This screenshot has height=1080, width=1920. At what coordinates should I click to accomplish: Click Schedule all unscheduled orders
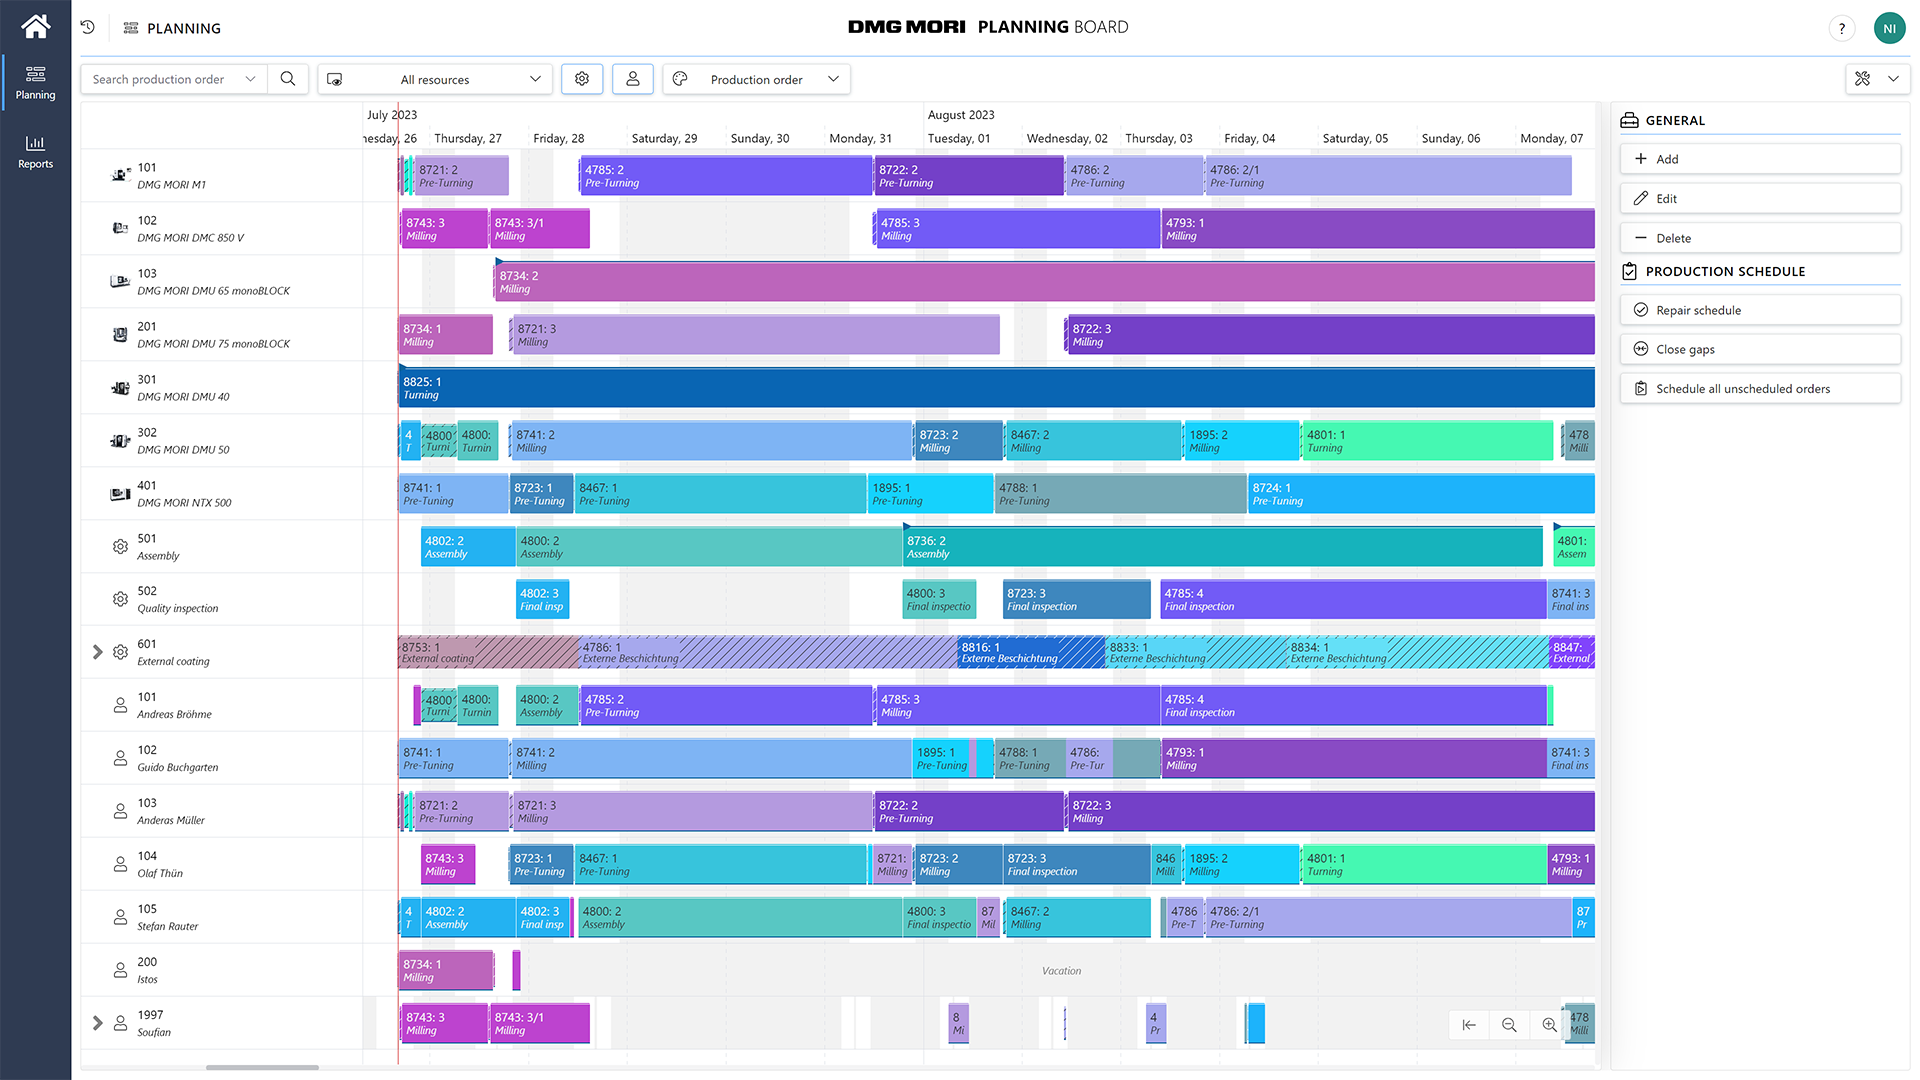tap(1760, 389)
